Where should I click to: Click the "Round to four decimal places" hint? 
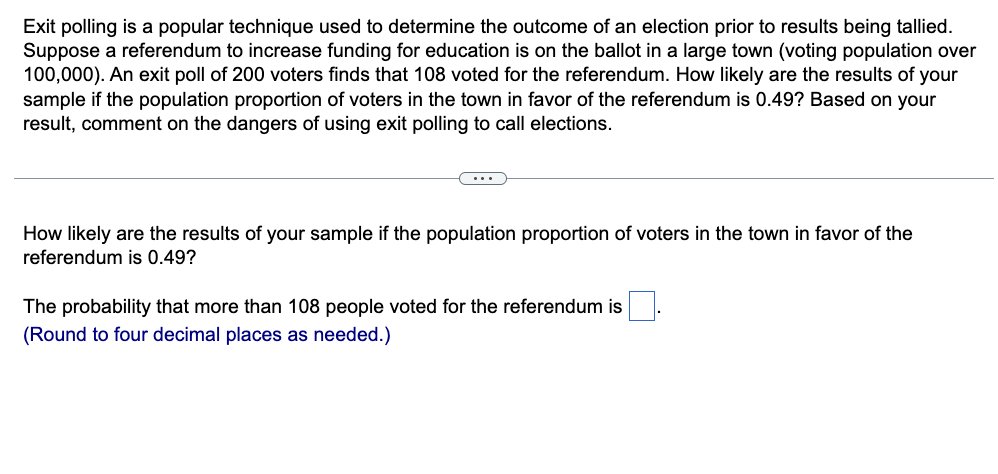[x=207, y=335]
